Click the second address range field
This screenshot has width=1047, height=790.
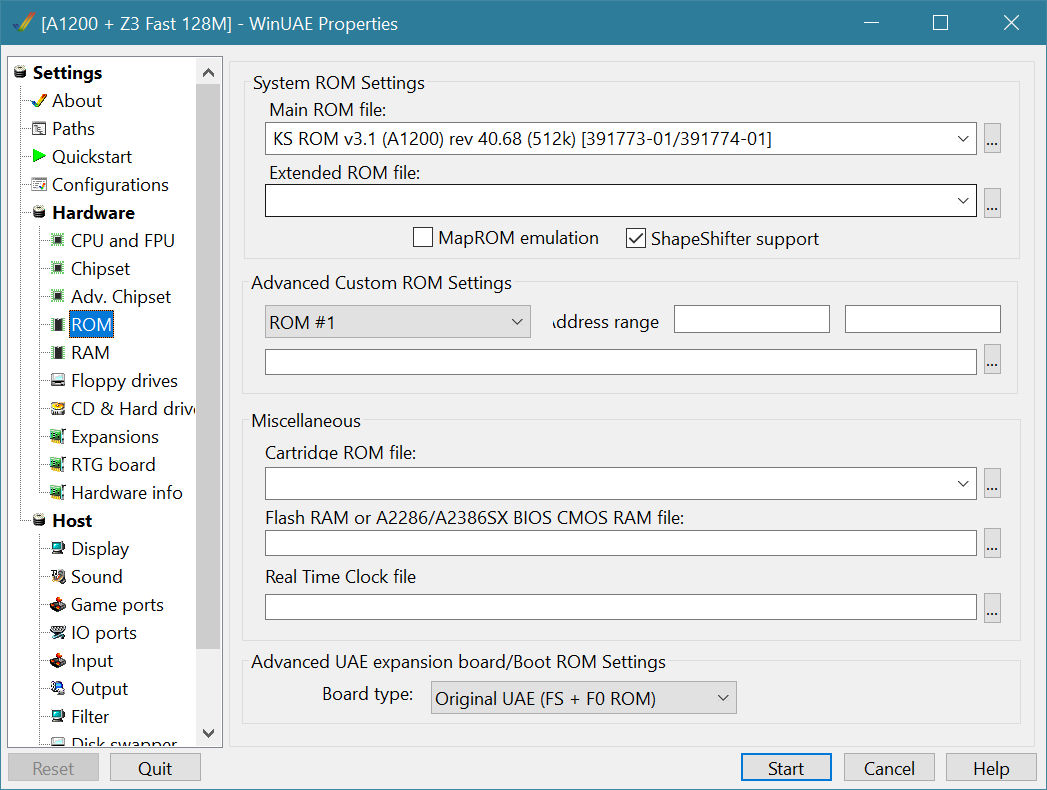[923, 319]
